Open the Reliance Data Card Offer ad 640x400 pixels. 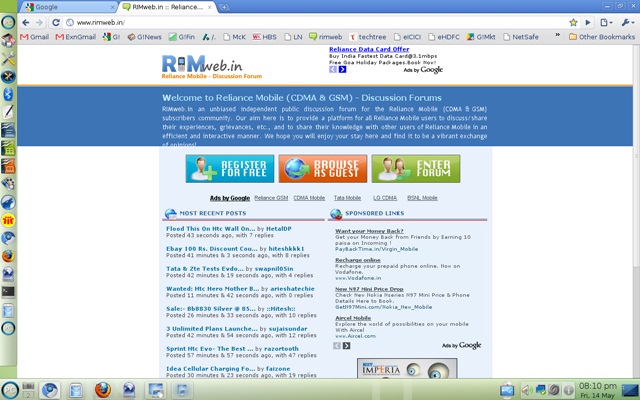[369, 49]
